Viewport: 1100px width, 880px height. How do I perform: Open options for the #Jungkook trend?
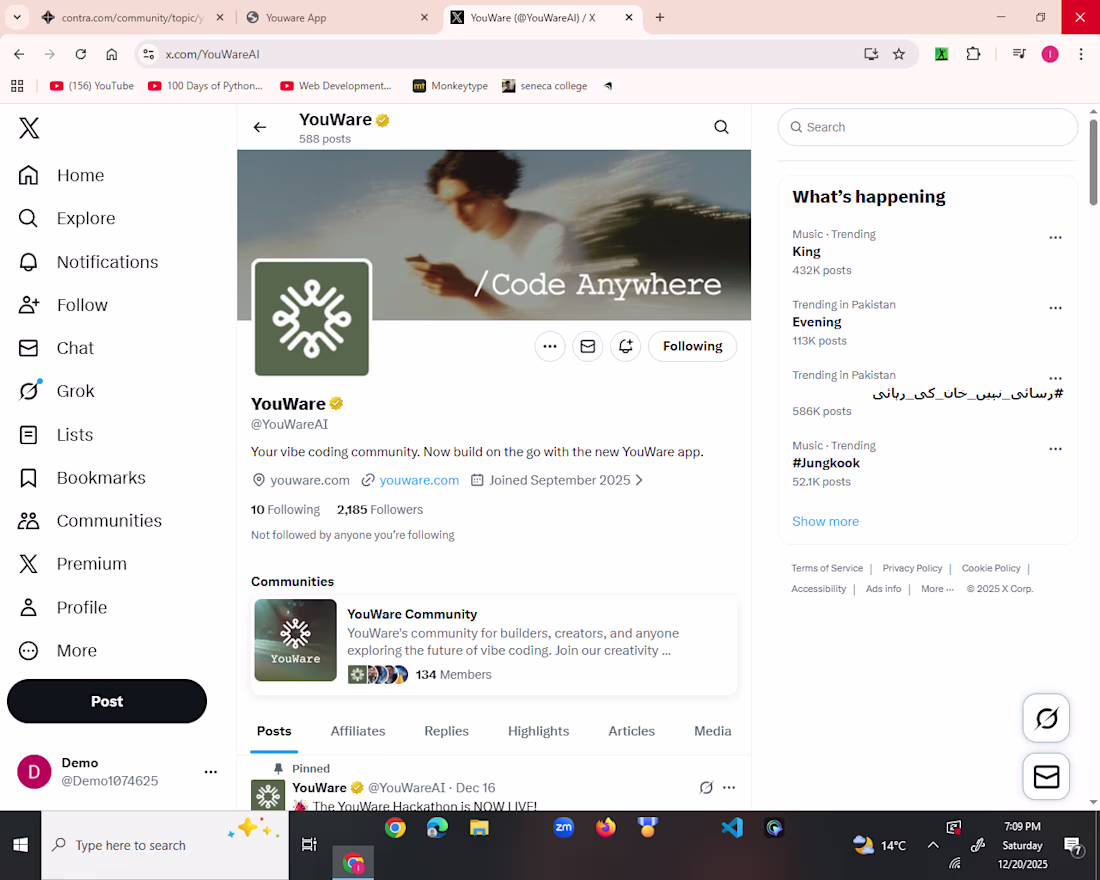coord(1055,448)
